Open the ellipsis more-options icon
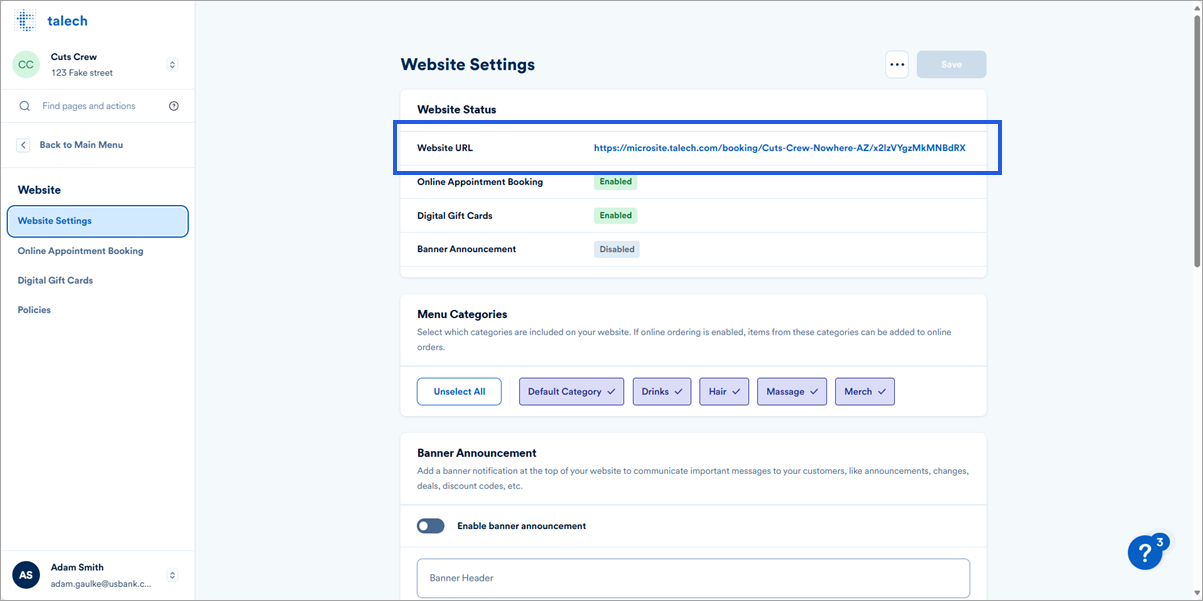1203x601 pixels. click(897, 63)
